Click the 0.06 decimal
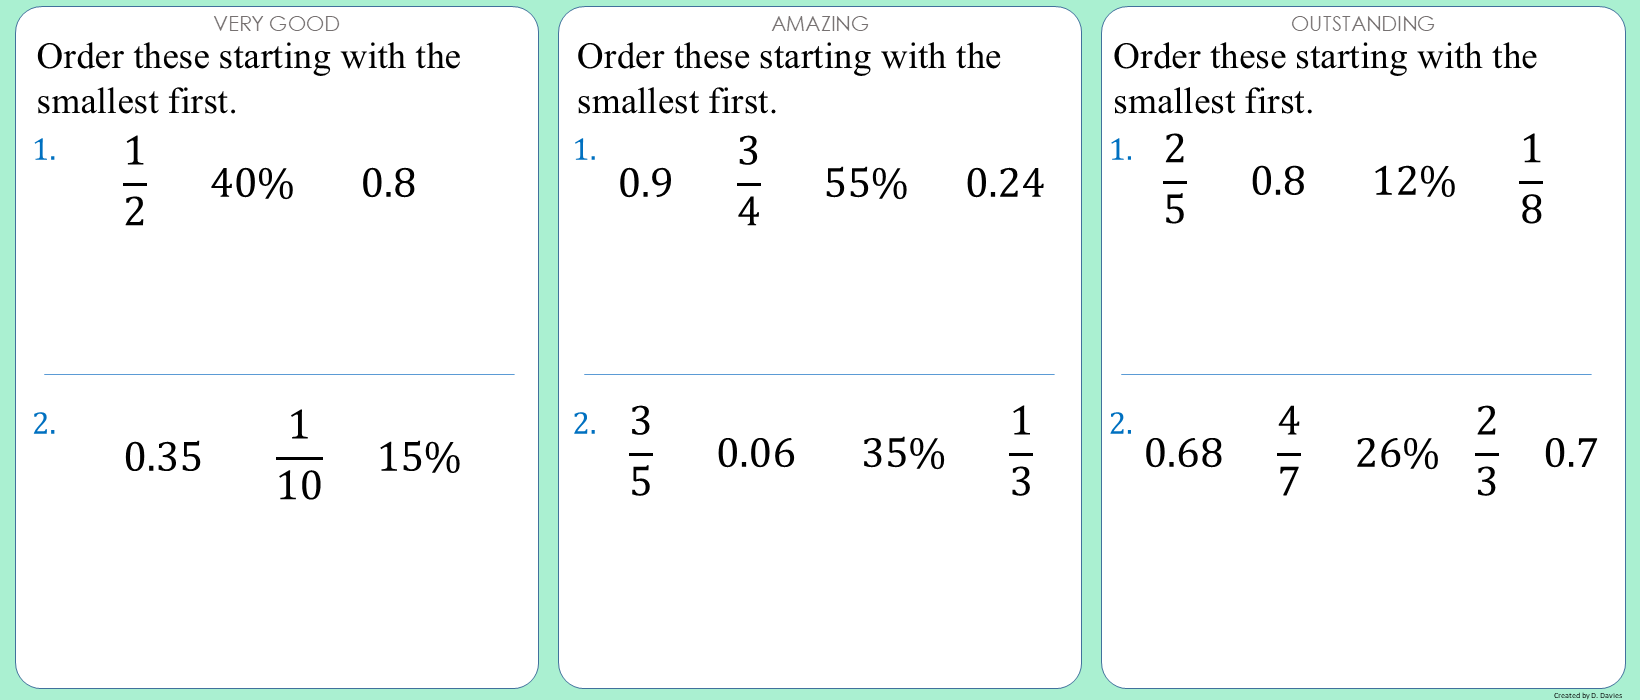 (756, 455)
